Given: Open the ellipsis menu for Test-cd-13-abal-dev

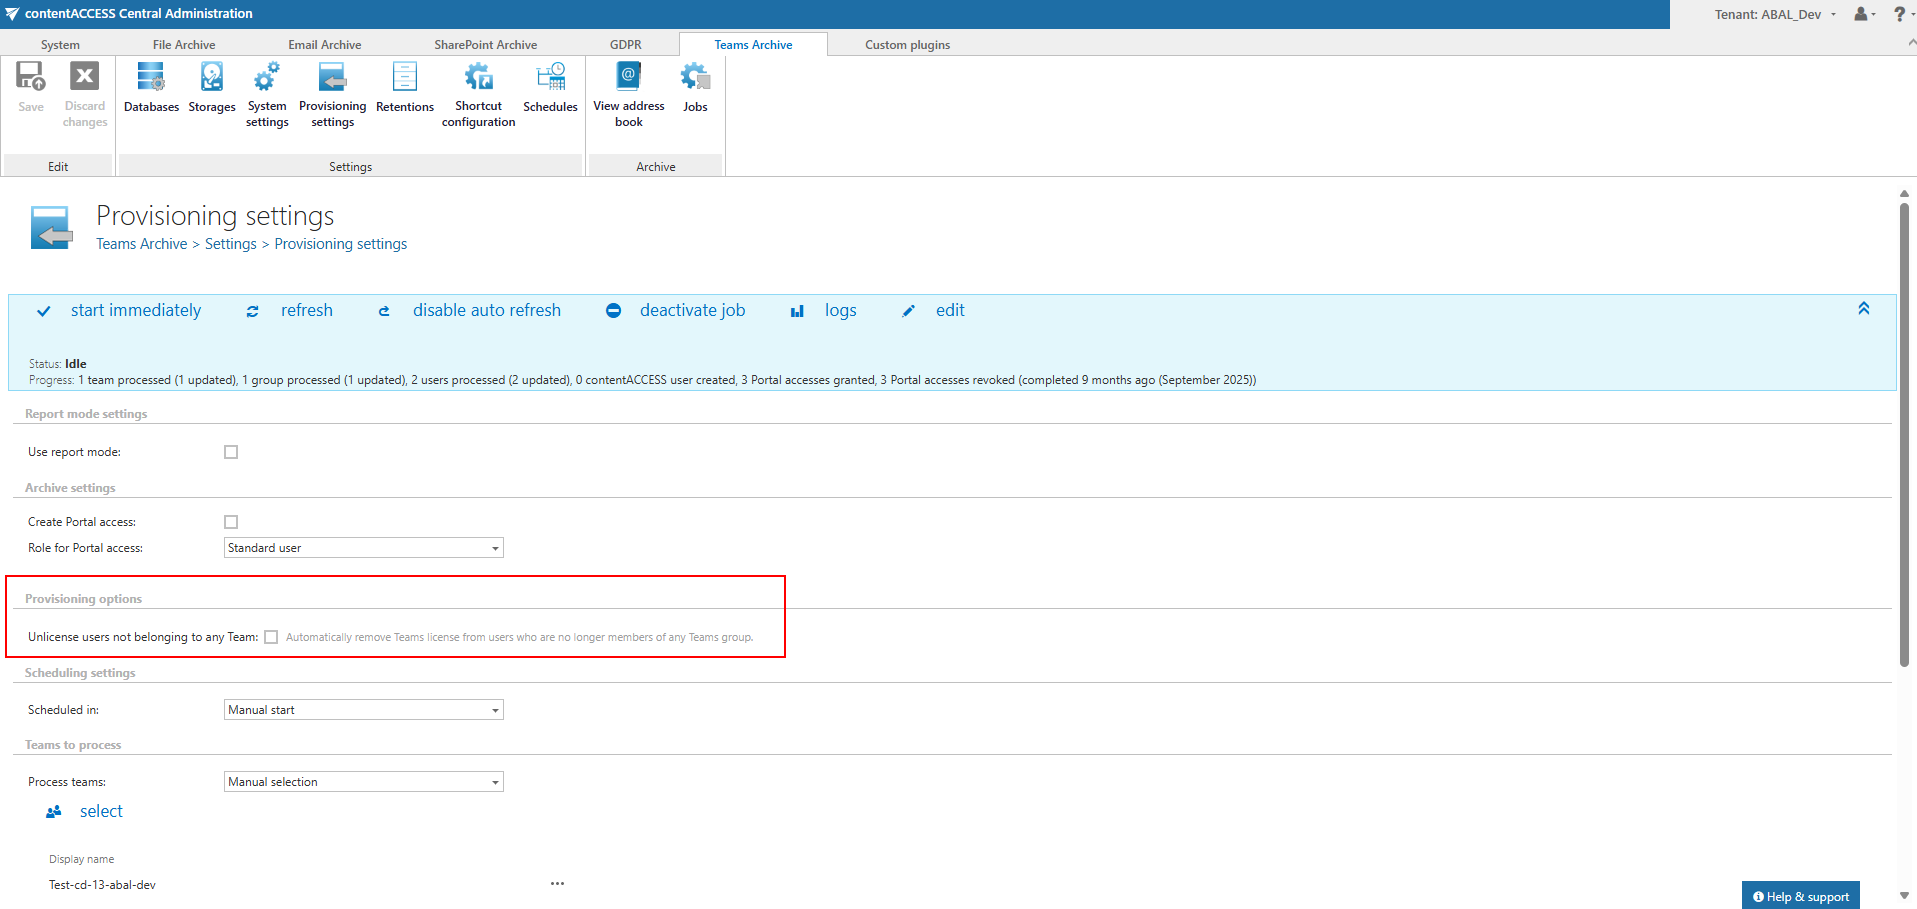Looking at the screenshot, I should coord(557,884).
